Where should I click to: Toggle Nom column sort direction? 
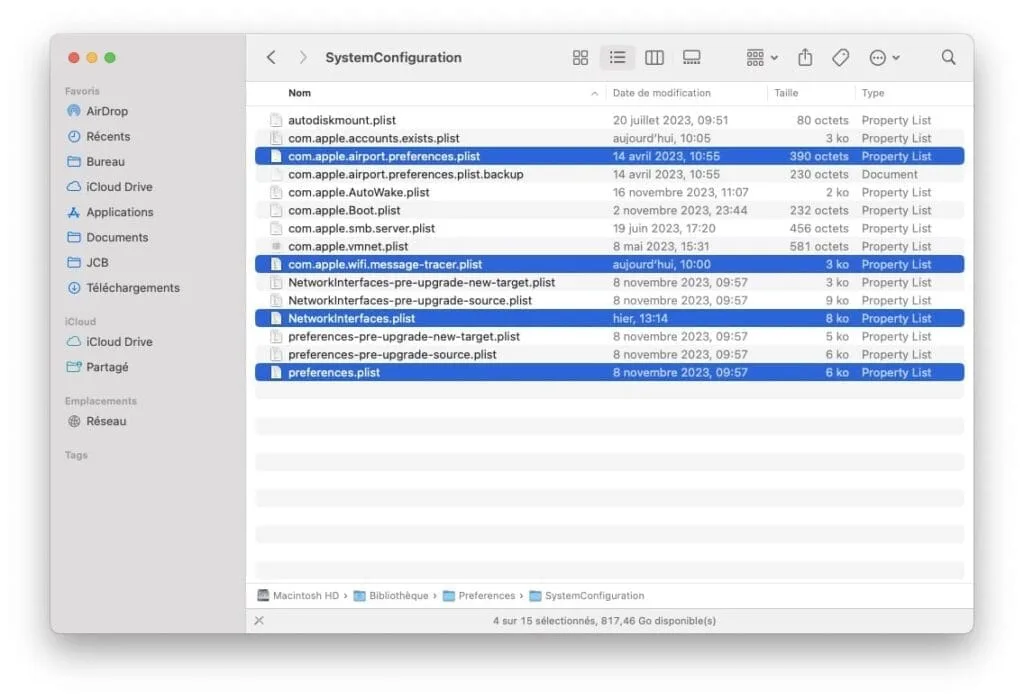click(x=300, y=92)
